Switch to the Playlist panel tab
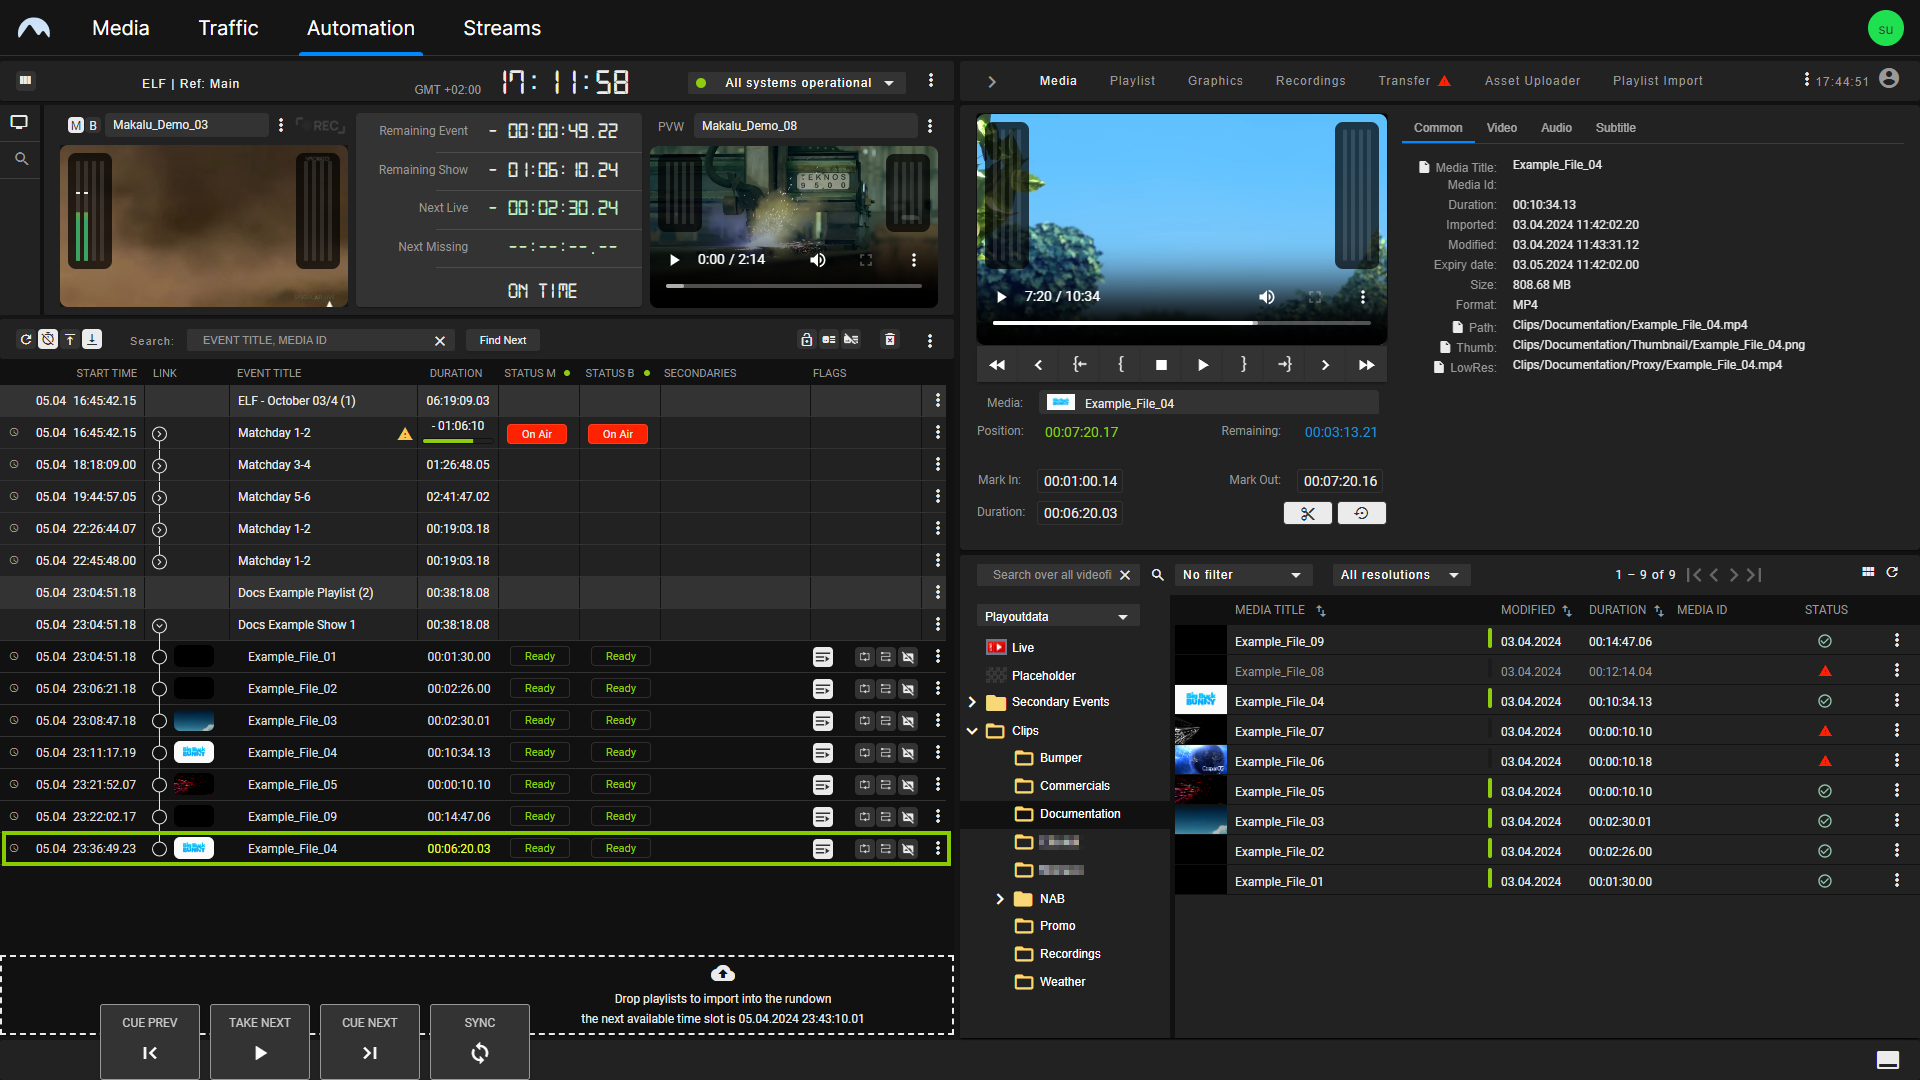This screenshot has width=1920, height=1080. (x=1132, y=81)
